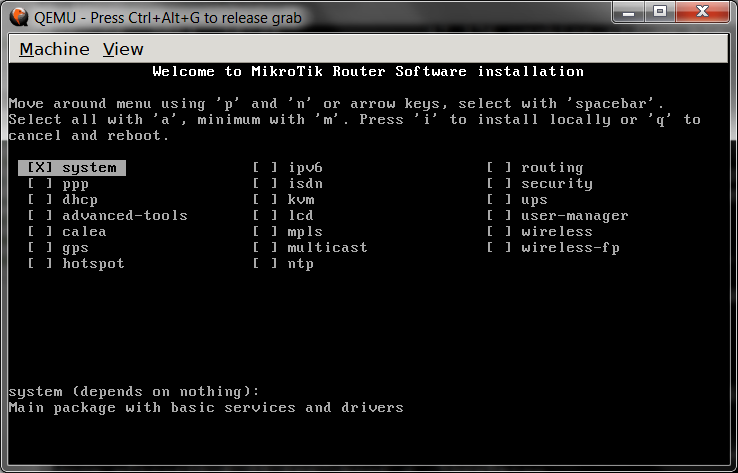Enable the security package checkbox
The width and height of the screenshot is (738, 473).
(x=499, y=184)
